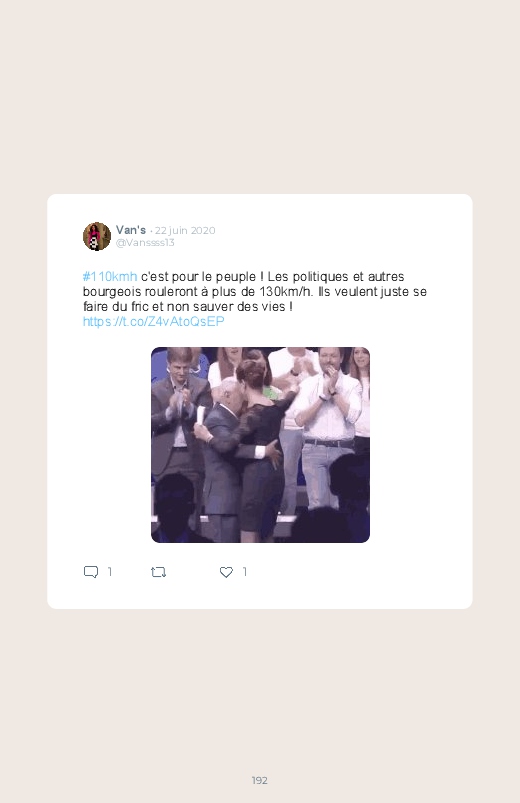Viewport: 520px width, 803px height.
Task: Open Van's round profile avatar
Action: [97, 236]
